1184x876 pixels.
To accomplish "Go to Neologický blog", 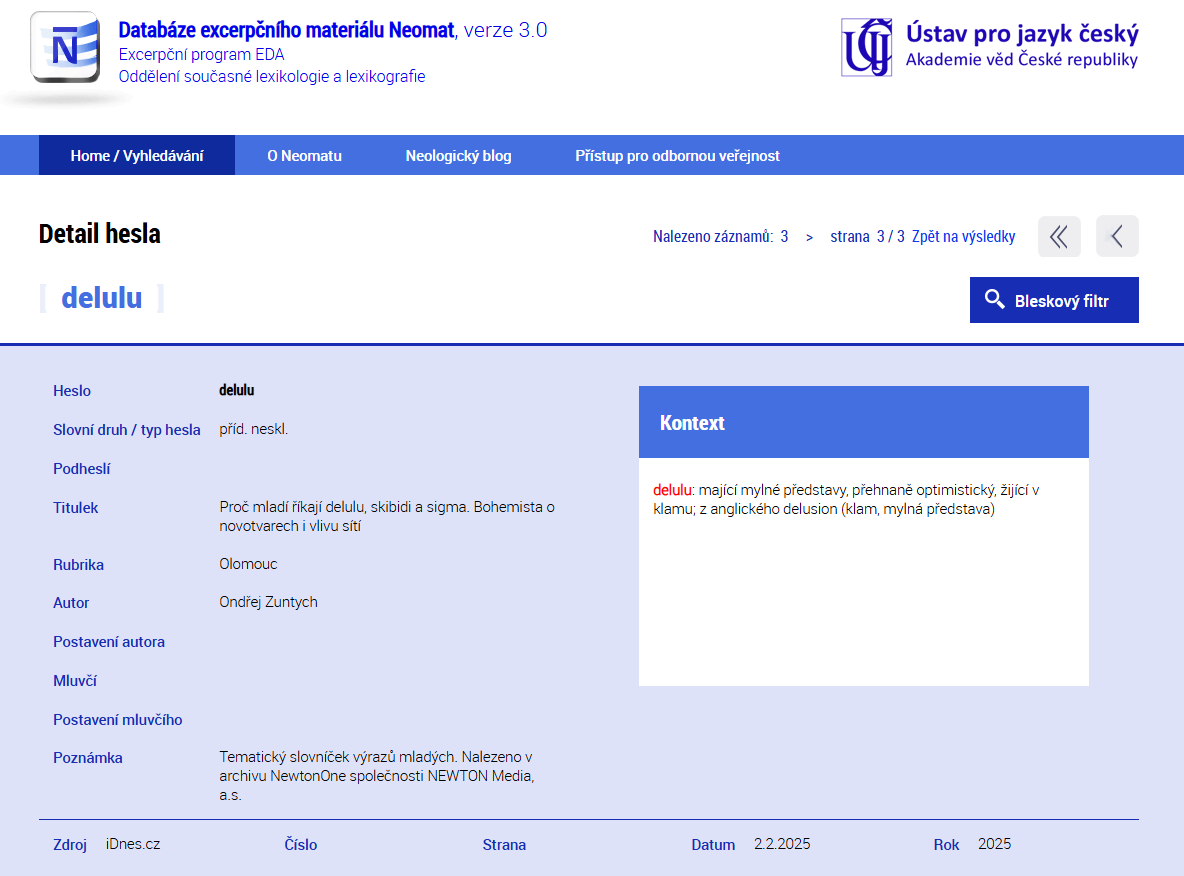I will click(x=458, y=156).
